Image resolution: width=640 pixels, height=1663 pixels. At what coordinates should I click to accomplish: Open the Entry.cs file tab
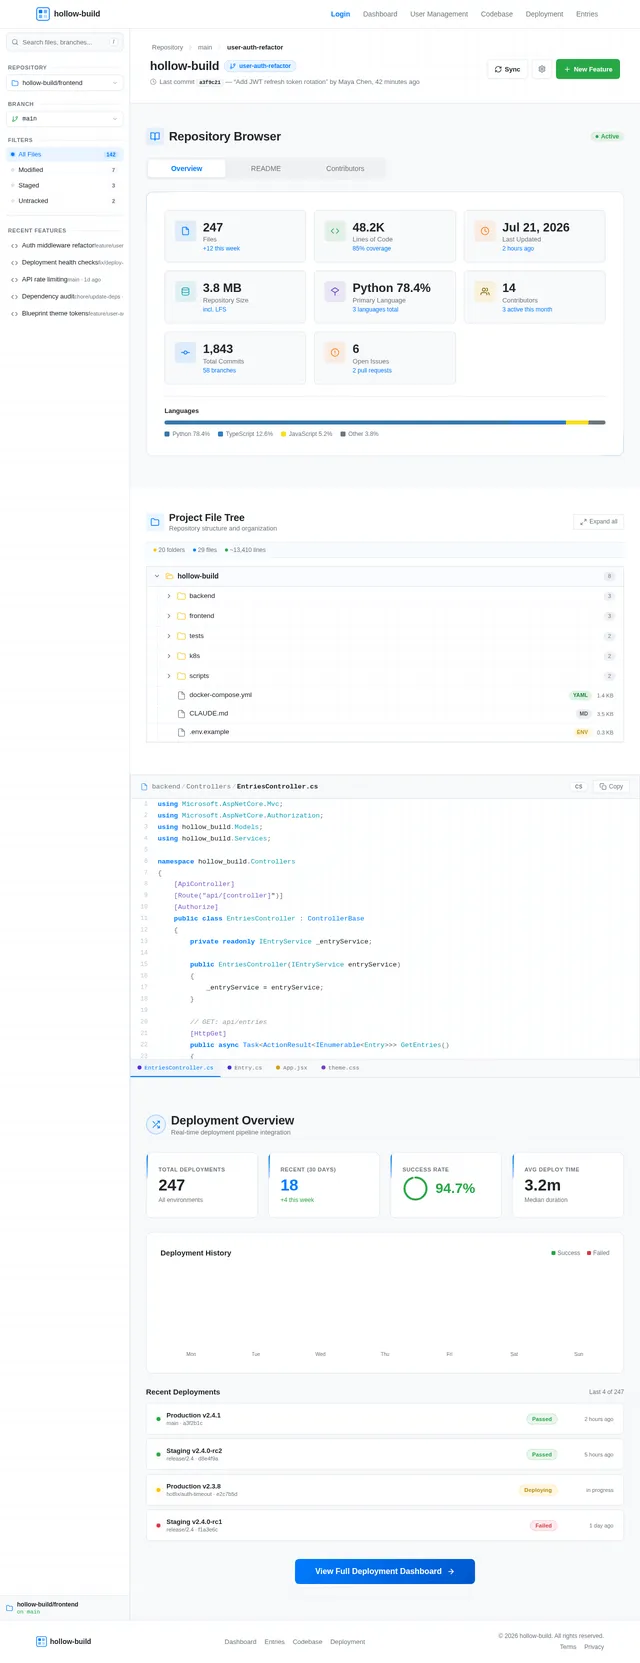[x=245, y=1068]
